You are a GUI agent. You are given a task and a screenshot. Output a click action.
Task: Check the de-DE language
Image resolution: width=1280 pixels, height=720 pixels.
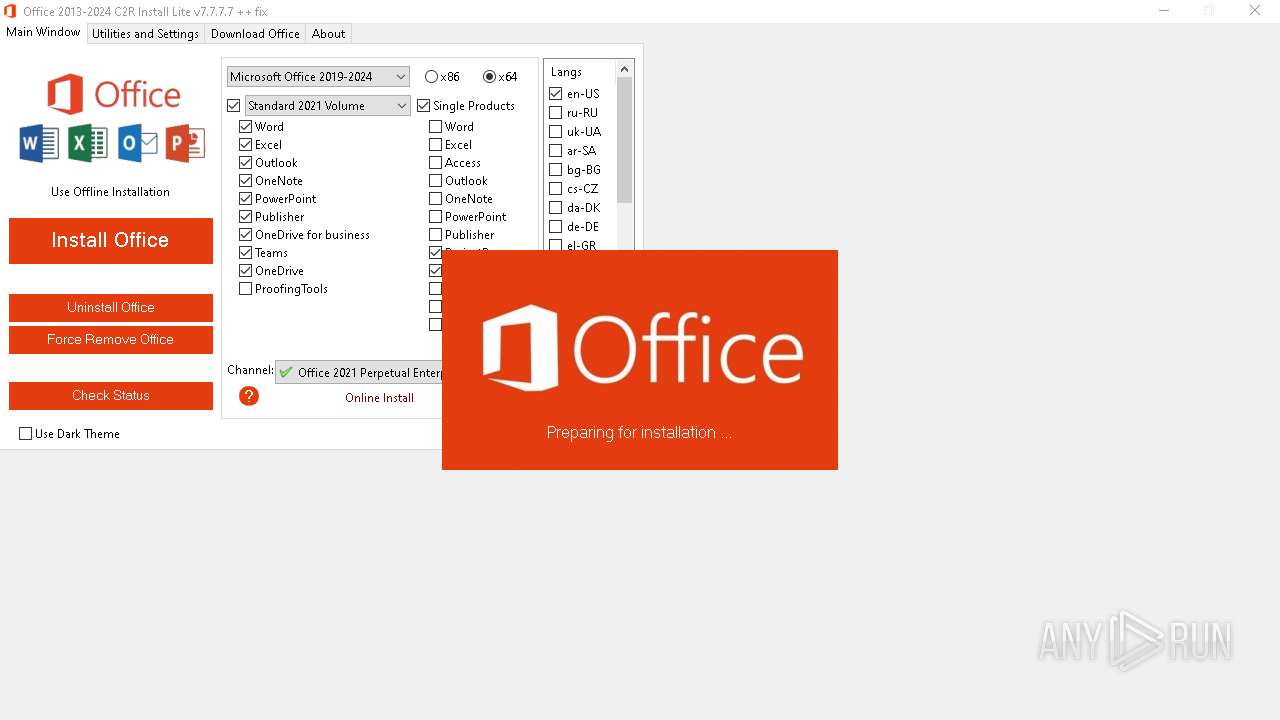pyautogui.click(x=556, y=227)
